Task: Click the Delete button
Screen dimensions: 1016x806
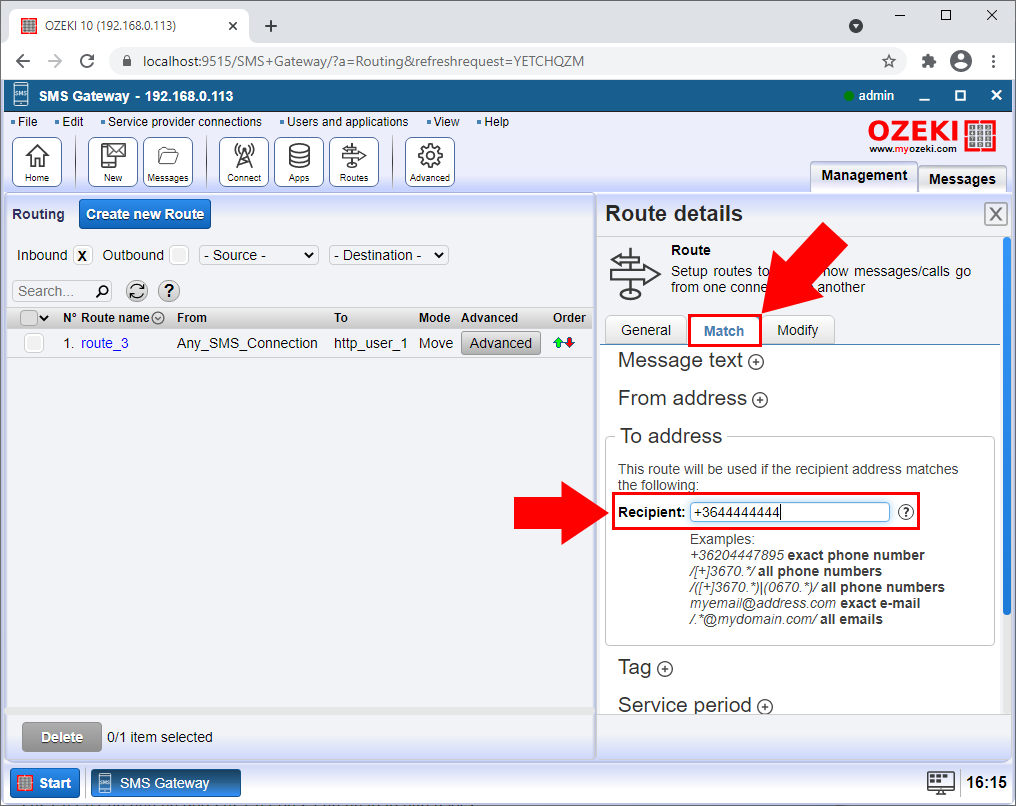Action: click(62, 737)
